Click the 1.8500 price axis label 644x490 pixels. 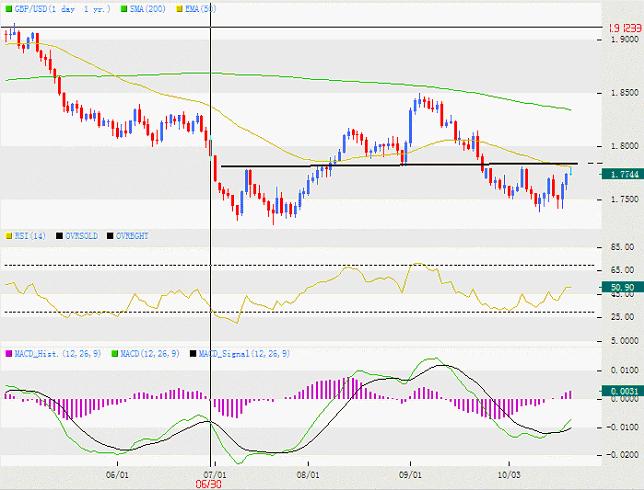(625, 93)
